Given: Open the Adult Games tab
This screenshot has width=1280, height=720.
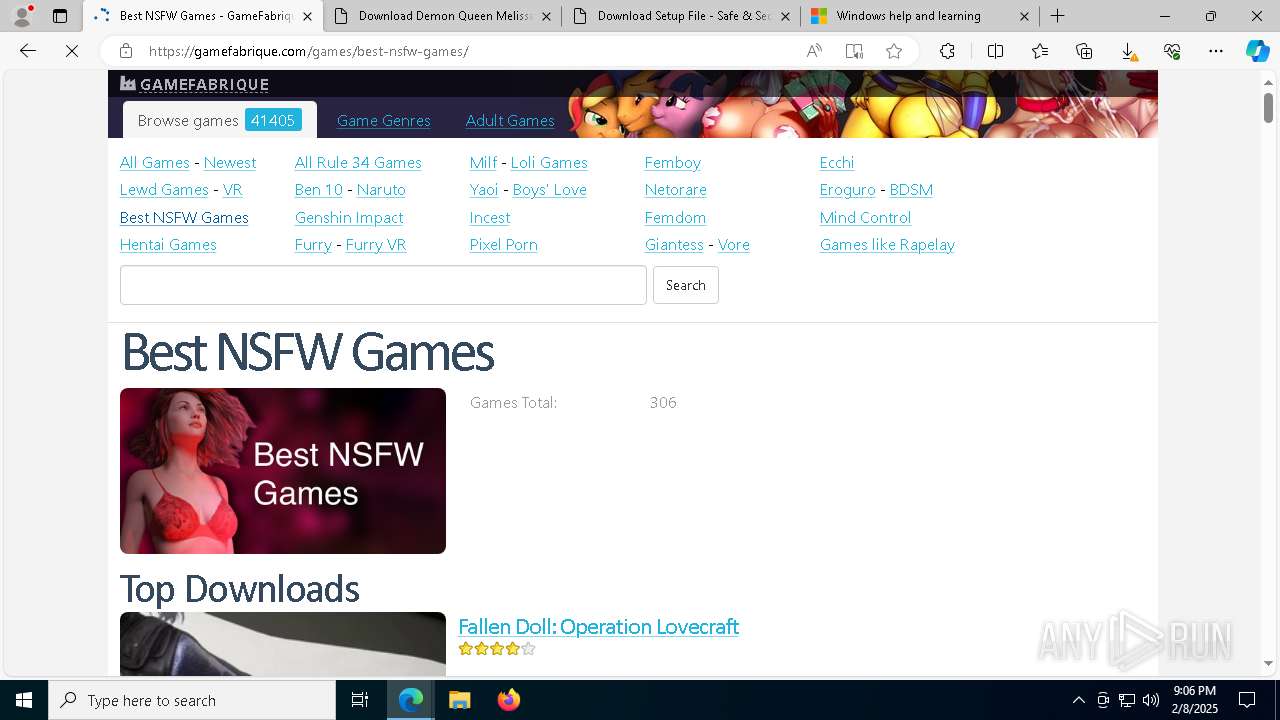Looking at the screenshot, I should [510, 120].
